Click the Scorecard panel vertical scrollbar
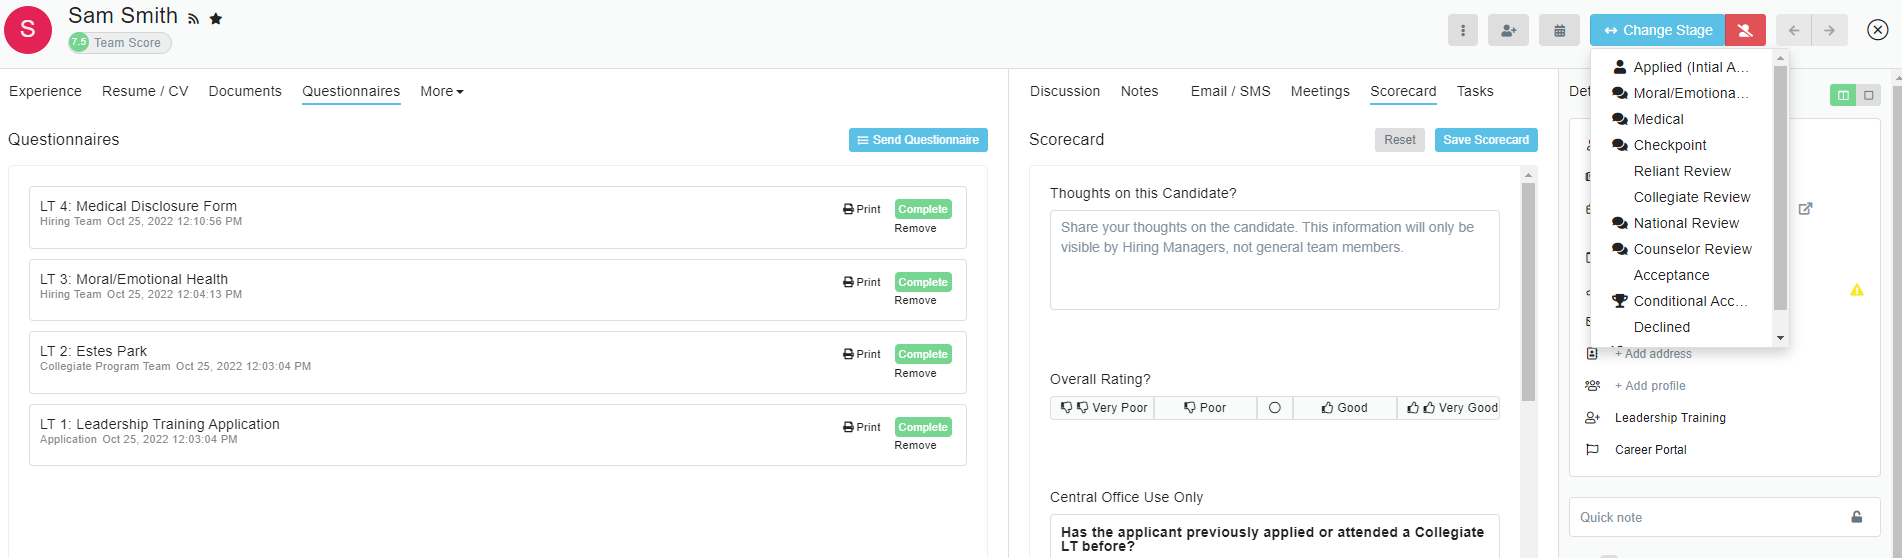Screen dimensions: 1902x558 (x=1527, y=290)
